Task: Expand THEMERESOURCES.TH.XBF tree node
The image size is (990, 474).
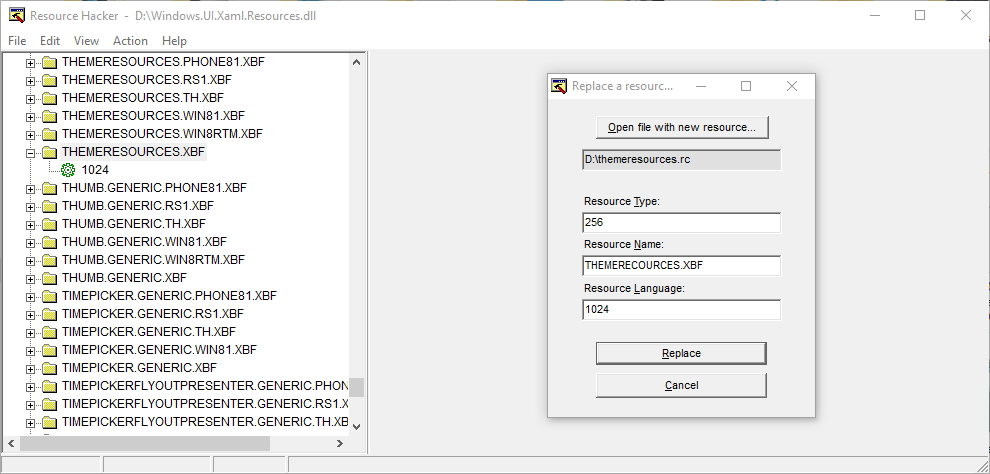Action: (x=30, y=99)
